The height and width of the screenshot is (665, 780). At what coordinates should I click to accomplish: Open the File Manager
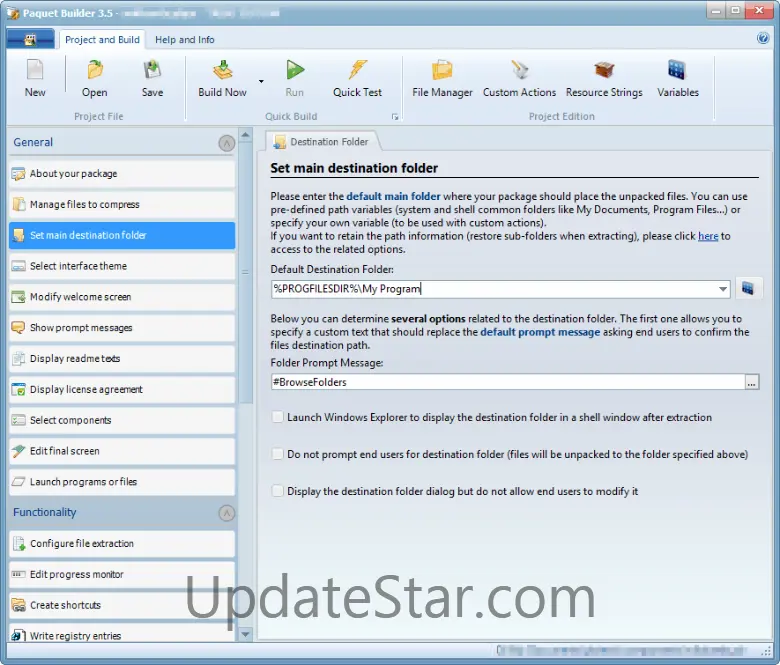442,78
